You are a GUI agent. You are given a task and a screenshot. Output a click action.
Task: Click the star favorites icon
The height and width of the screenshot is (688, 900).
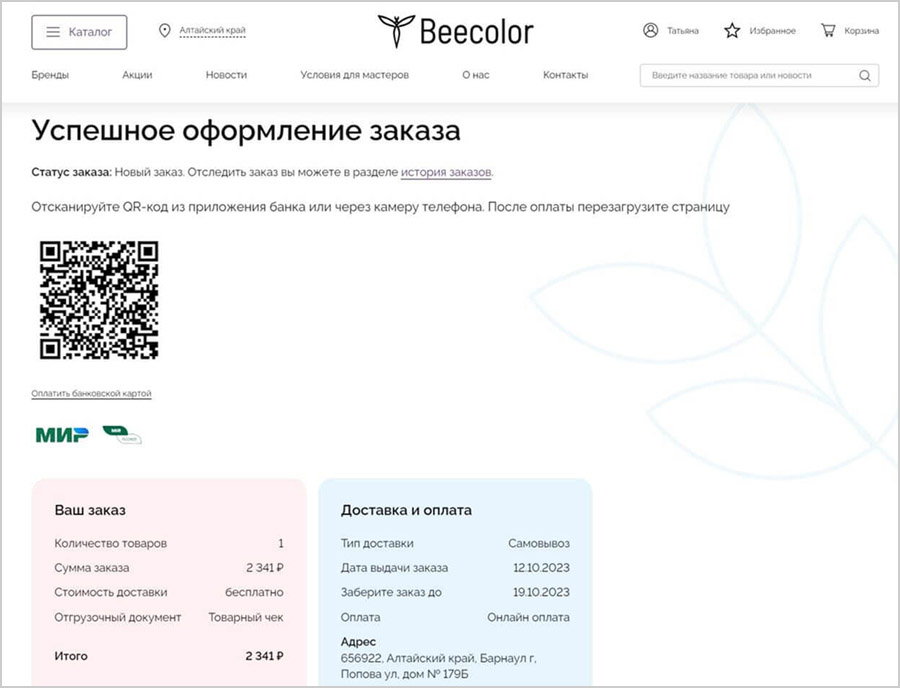tap(732, 30)
